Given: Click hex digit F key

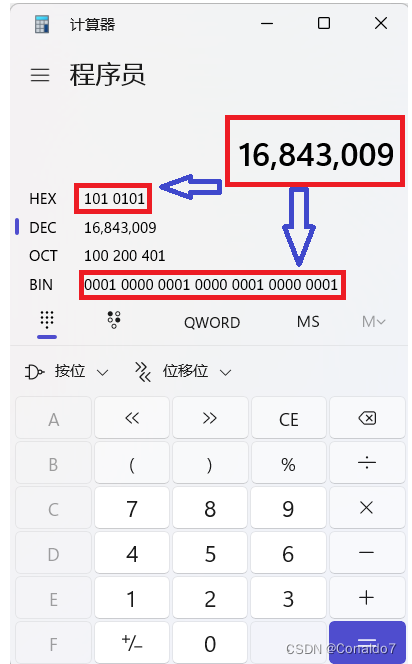Looking at the screenshot, I should tap(53, 642).
